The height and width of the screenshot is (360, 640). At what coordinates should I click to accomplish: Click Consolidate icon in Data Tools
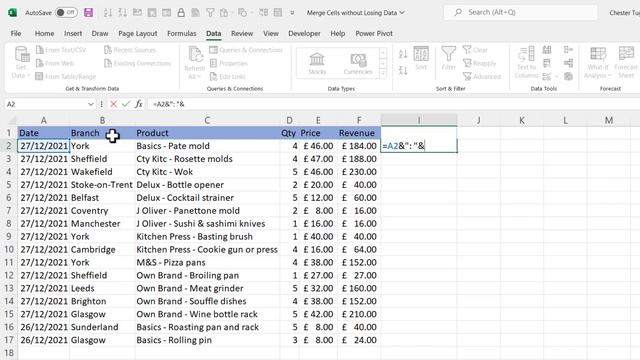coord(568,50)
